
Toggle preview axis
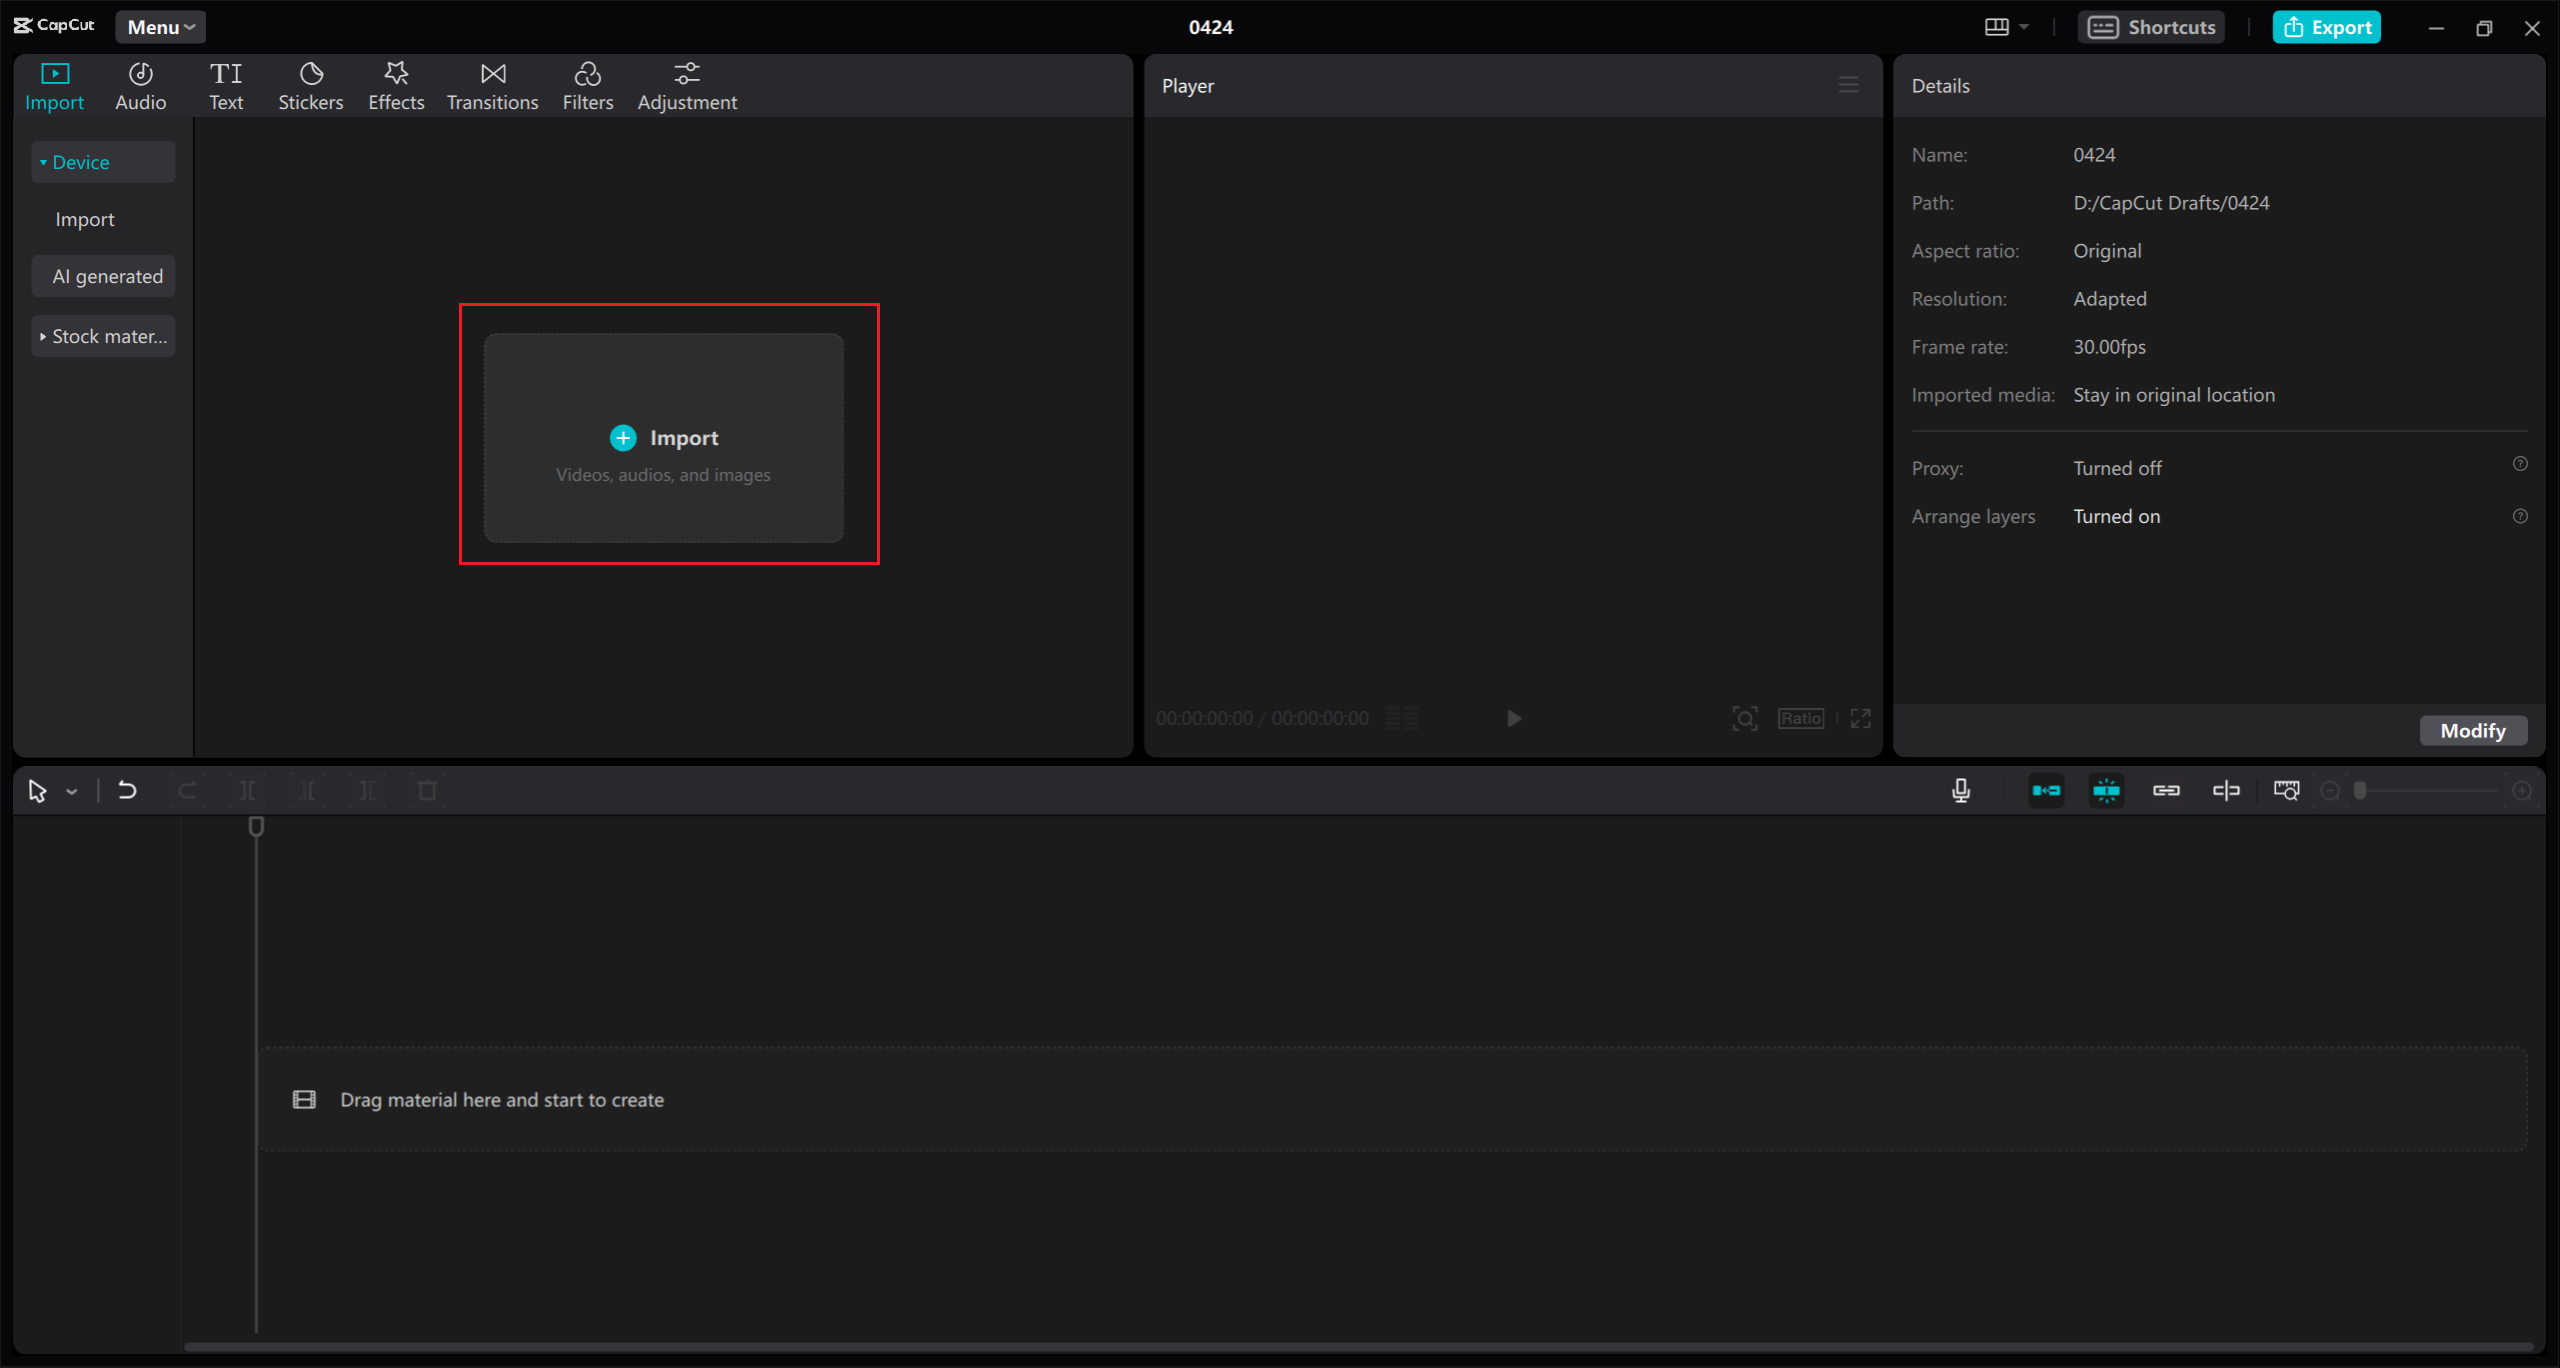pyautogui.click(x=2226, y=790)
